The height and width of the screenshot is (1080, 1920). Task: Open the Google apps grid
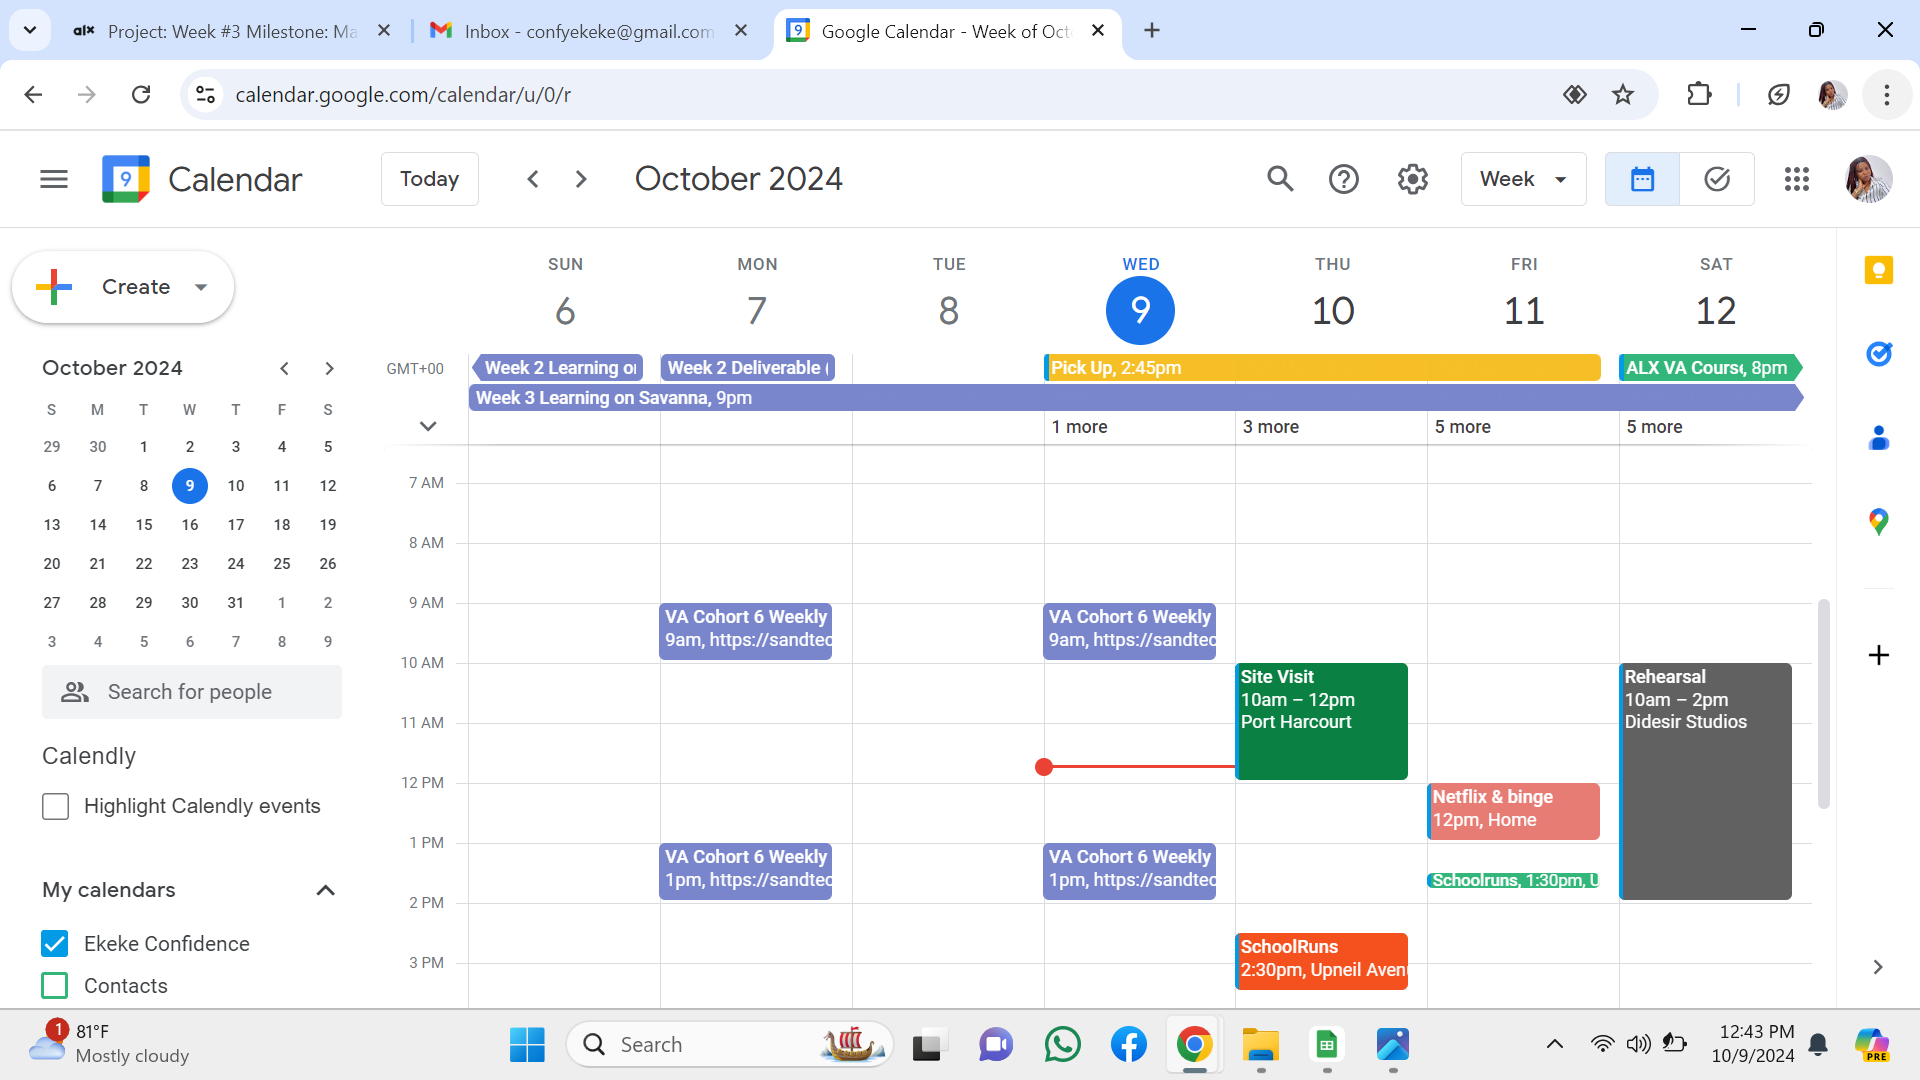(1797, 179)
